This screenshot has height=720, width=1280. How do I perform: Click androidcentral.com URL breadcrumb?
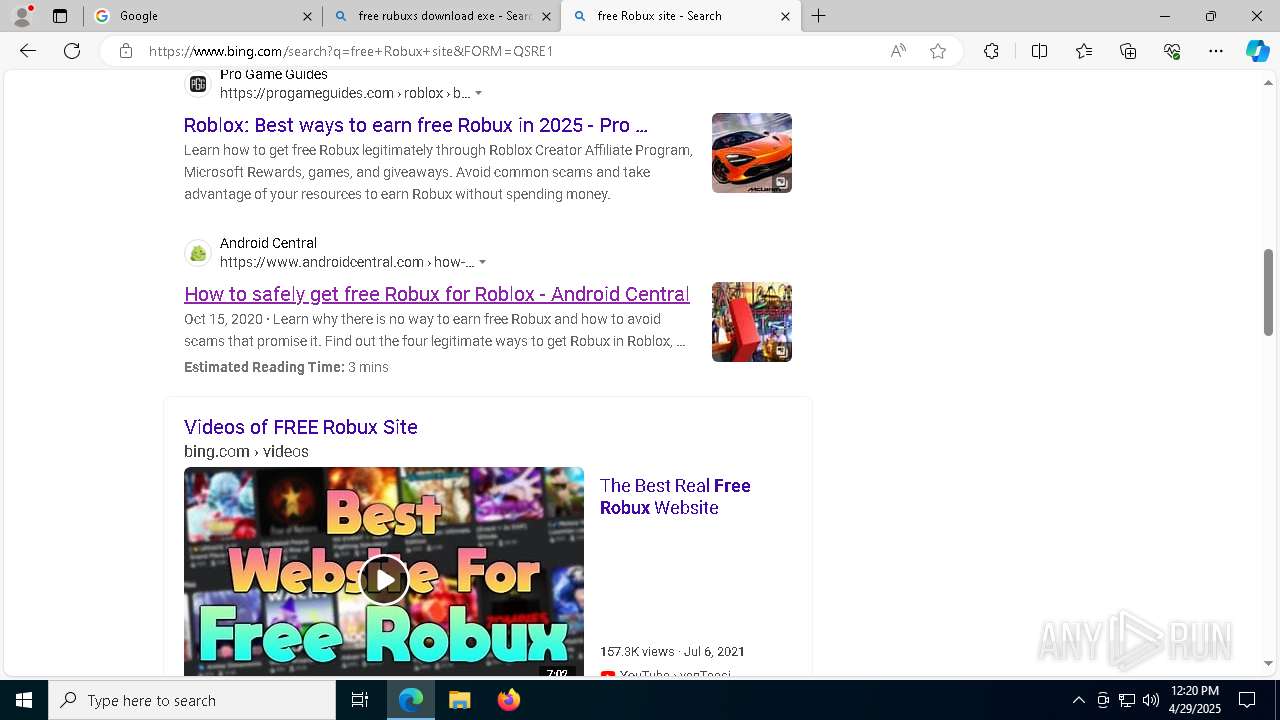(347, 262)
